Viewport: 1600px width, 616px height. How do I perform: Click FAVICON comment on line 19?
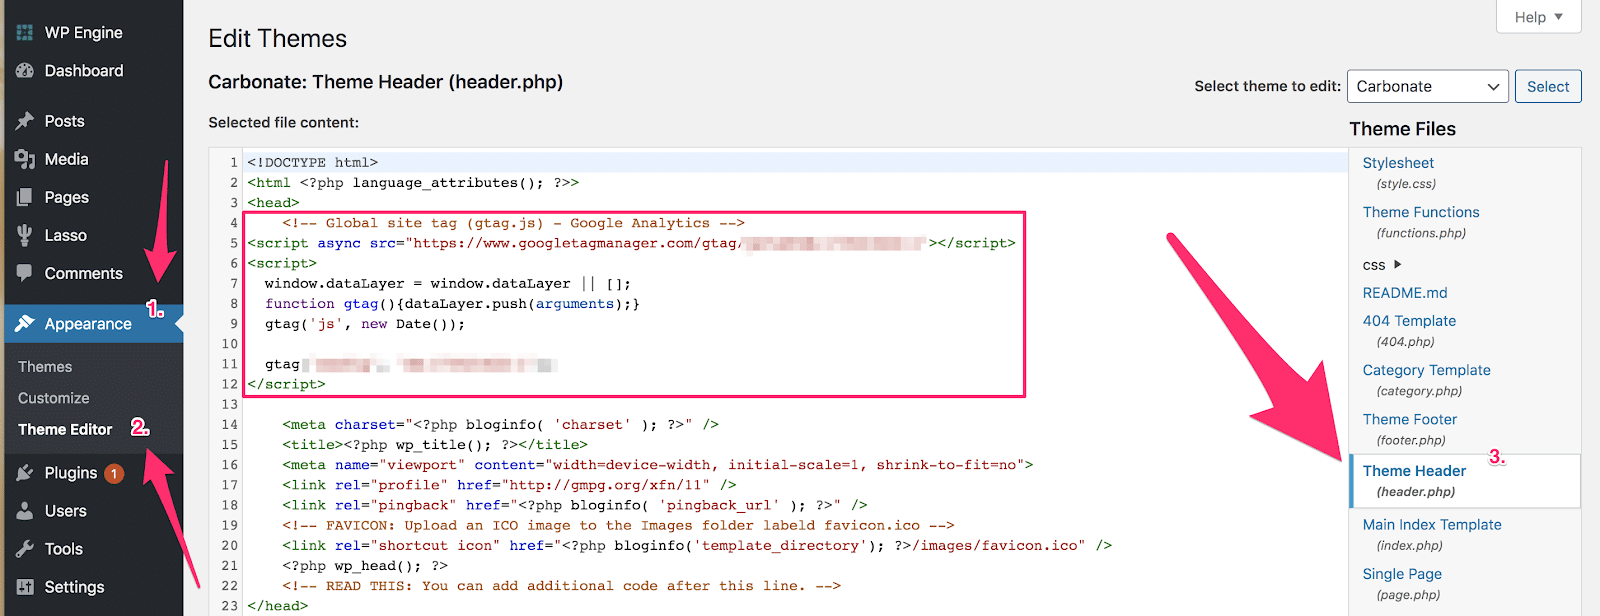pyautogui.click(x=618, y=525)
